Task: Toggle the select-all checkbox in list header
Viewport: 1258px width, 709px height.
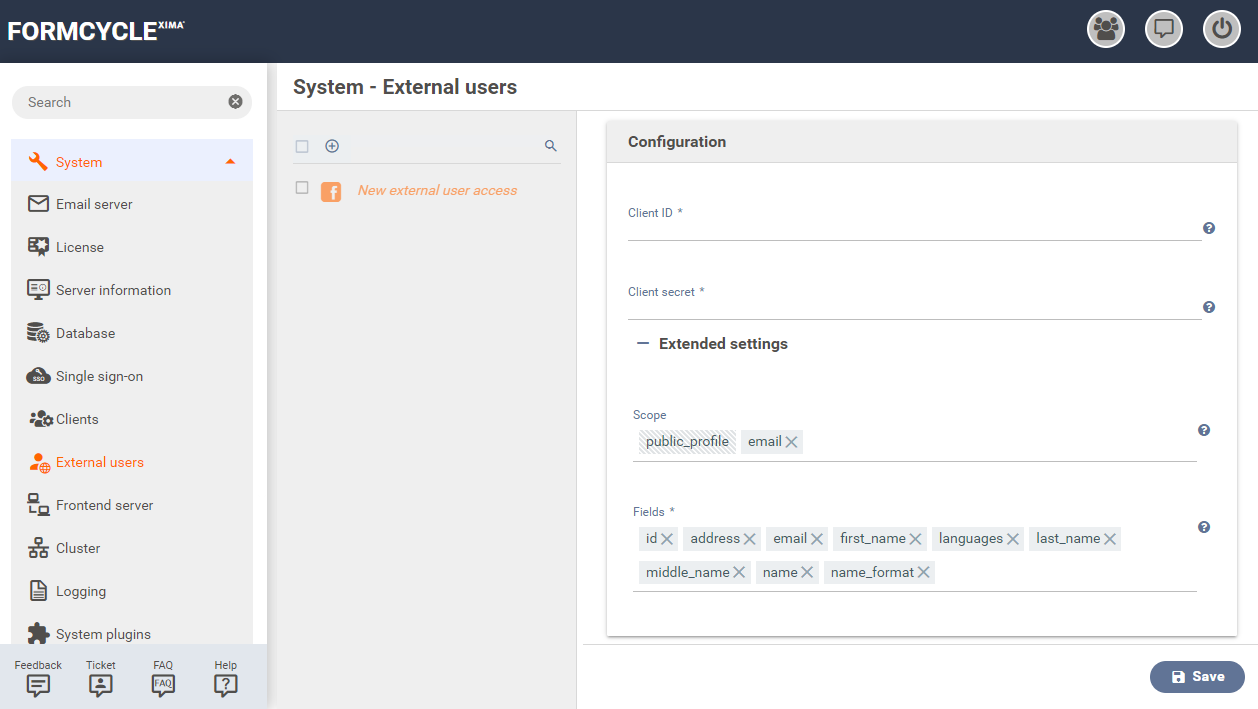Action: (302, 147)
